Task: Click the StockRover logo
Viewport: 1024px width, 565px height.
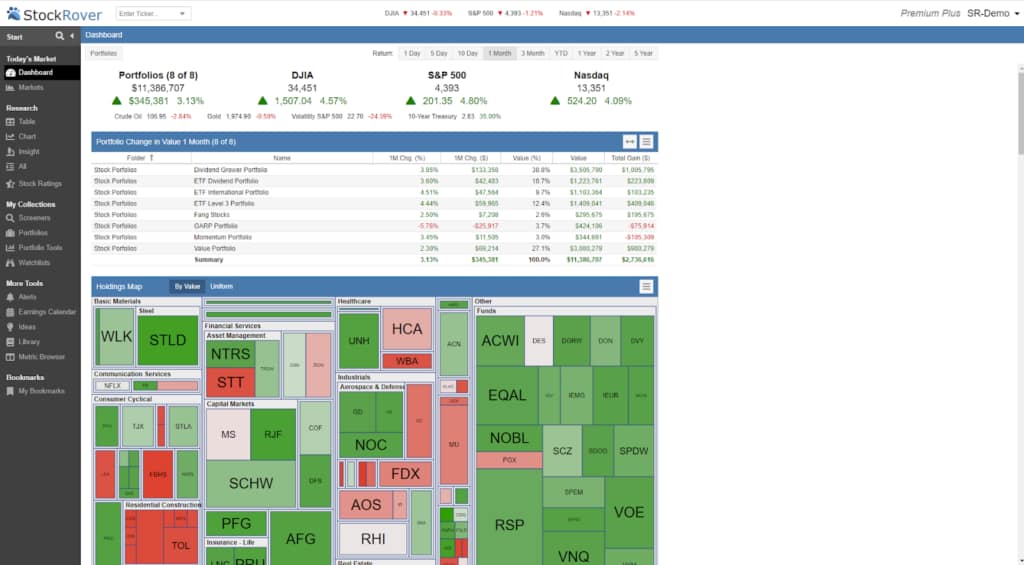Action: click(x=54, y=14)
